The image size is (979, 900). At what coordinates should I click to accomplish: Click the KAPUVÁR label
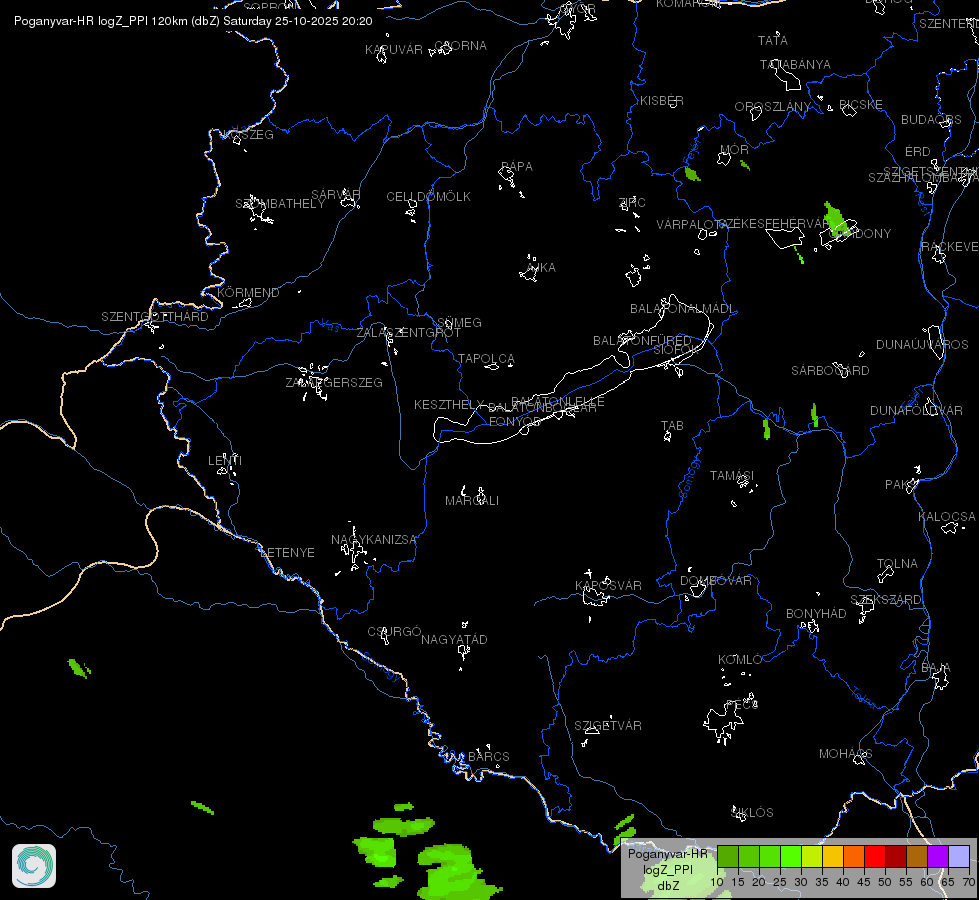point(393,50)
